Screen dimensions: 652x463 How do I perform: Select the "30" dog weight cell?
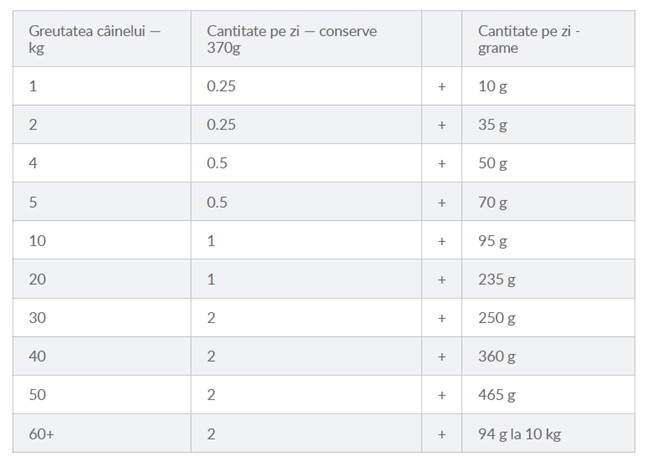[x=37, y=318]
